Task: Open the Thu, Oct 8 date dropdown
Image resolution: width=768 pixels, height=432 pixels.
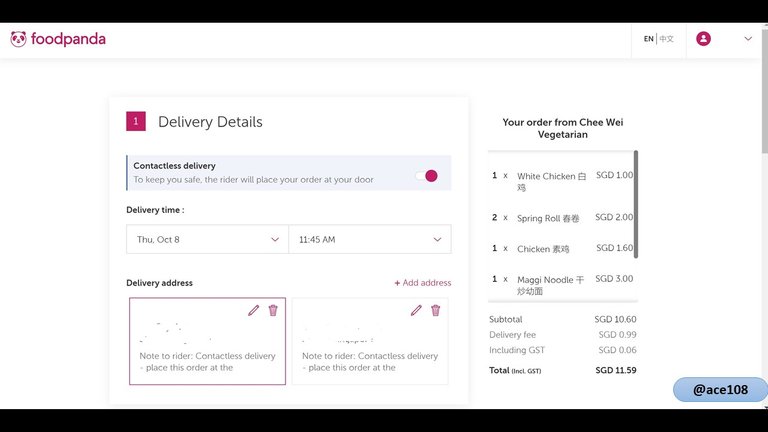Action: pyautogui.click(x=208, y=240)
